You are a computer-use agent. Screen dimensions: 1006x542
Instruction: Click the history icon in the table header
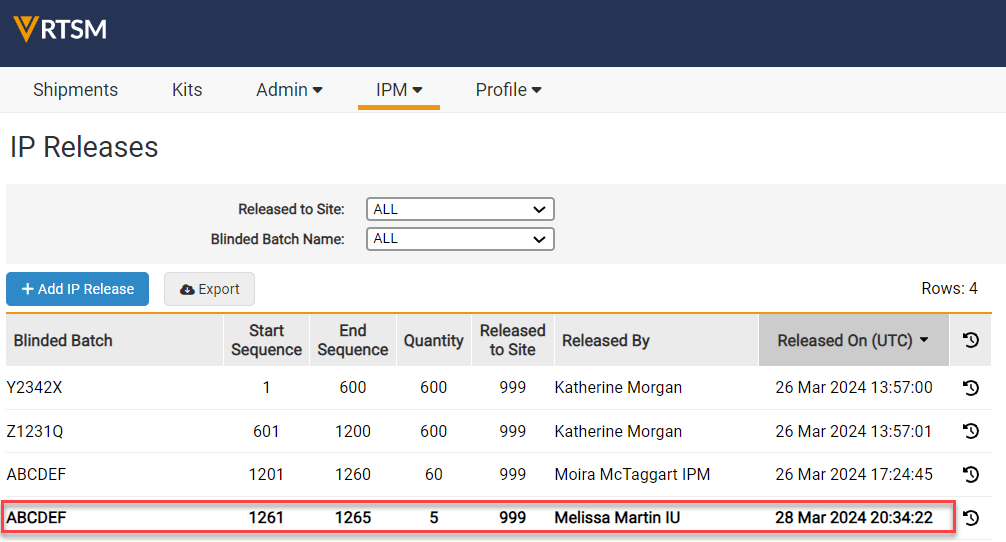(970, 341)
